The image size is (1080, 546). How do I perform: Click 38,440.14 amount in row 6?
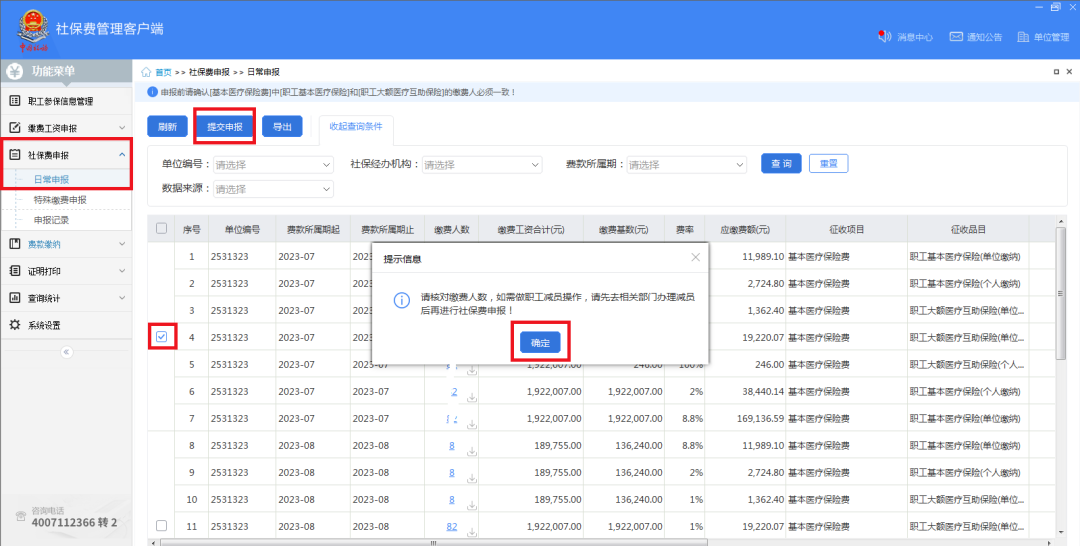point(762,391)
